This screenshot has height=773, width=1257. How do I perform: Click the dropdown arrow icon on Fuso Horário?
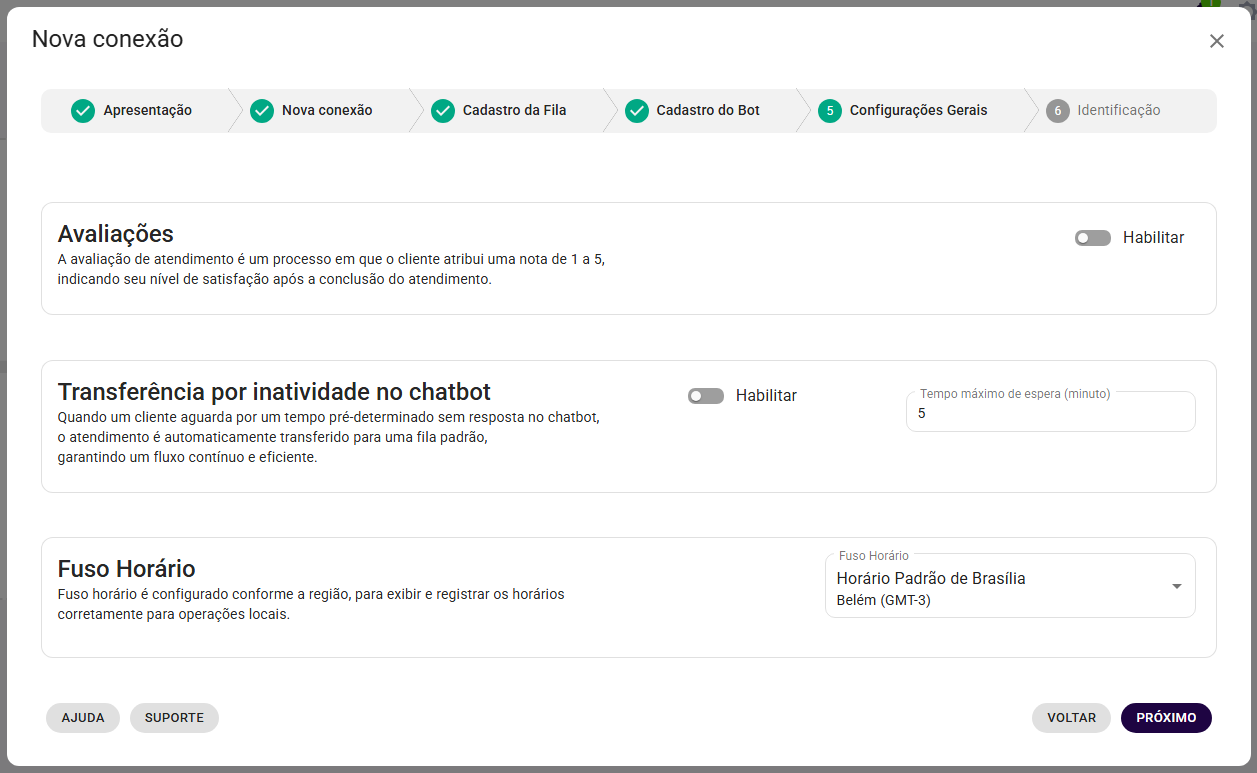(x=1177, y=585)
